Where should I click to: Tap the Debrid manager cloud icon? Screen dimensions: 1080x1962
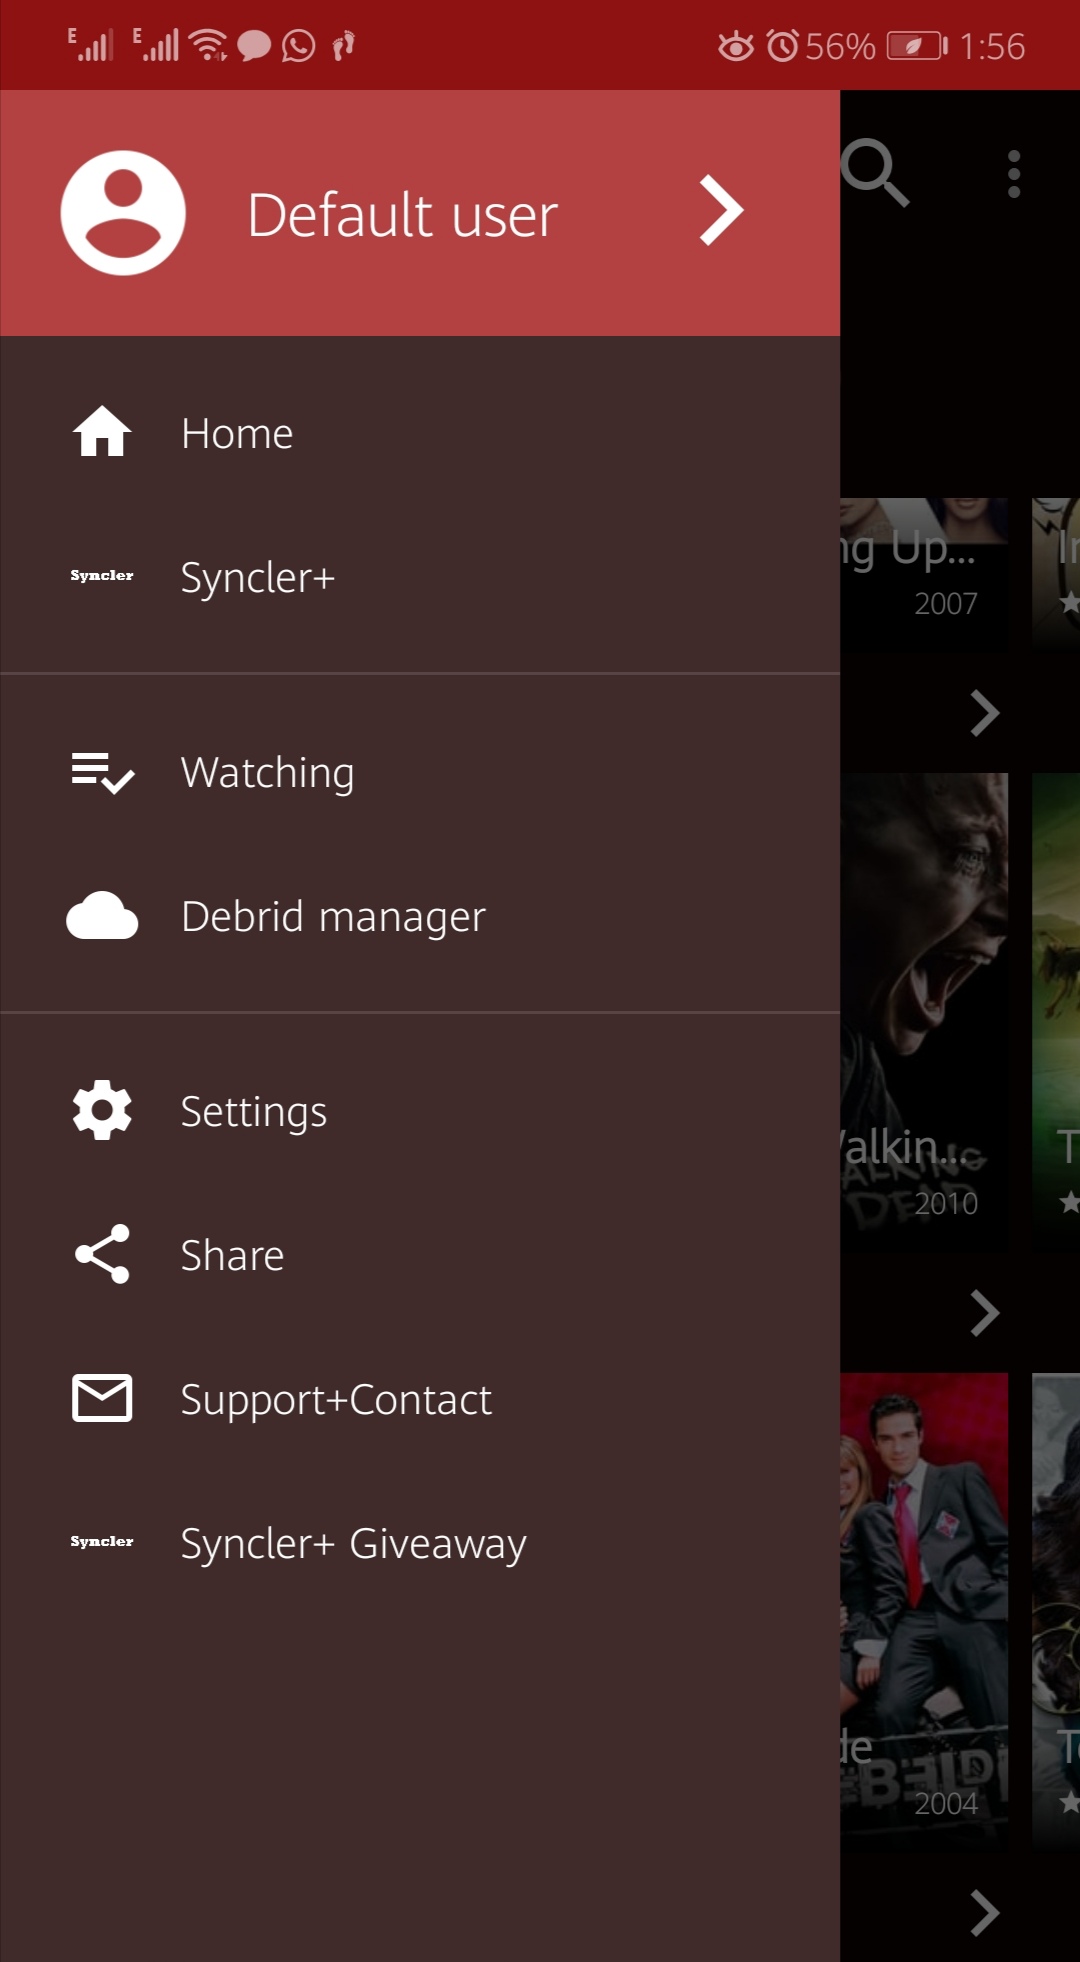102,916
